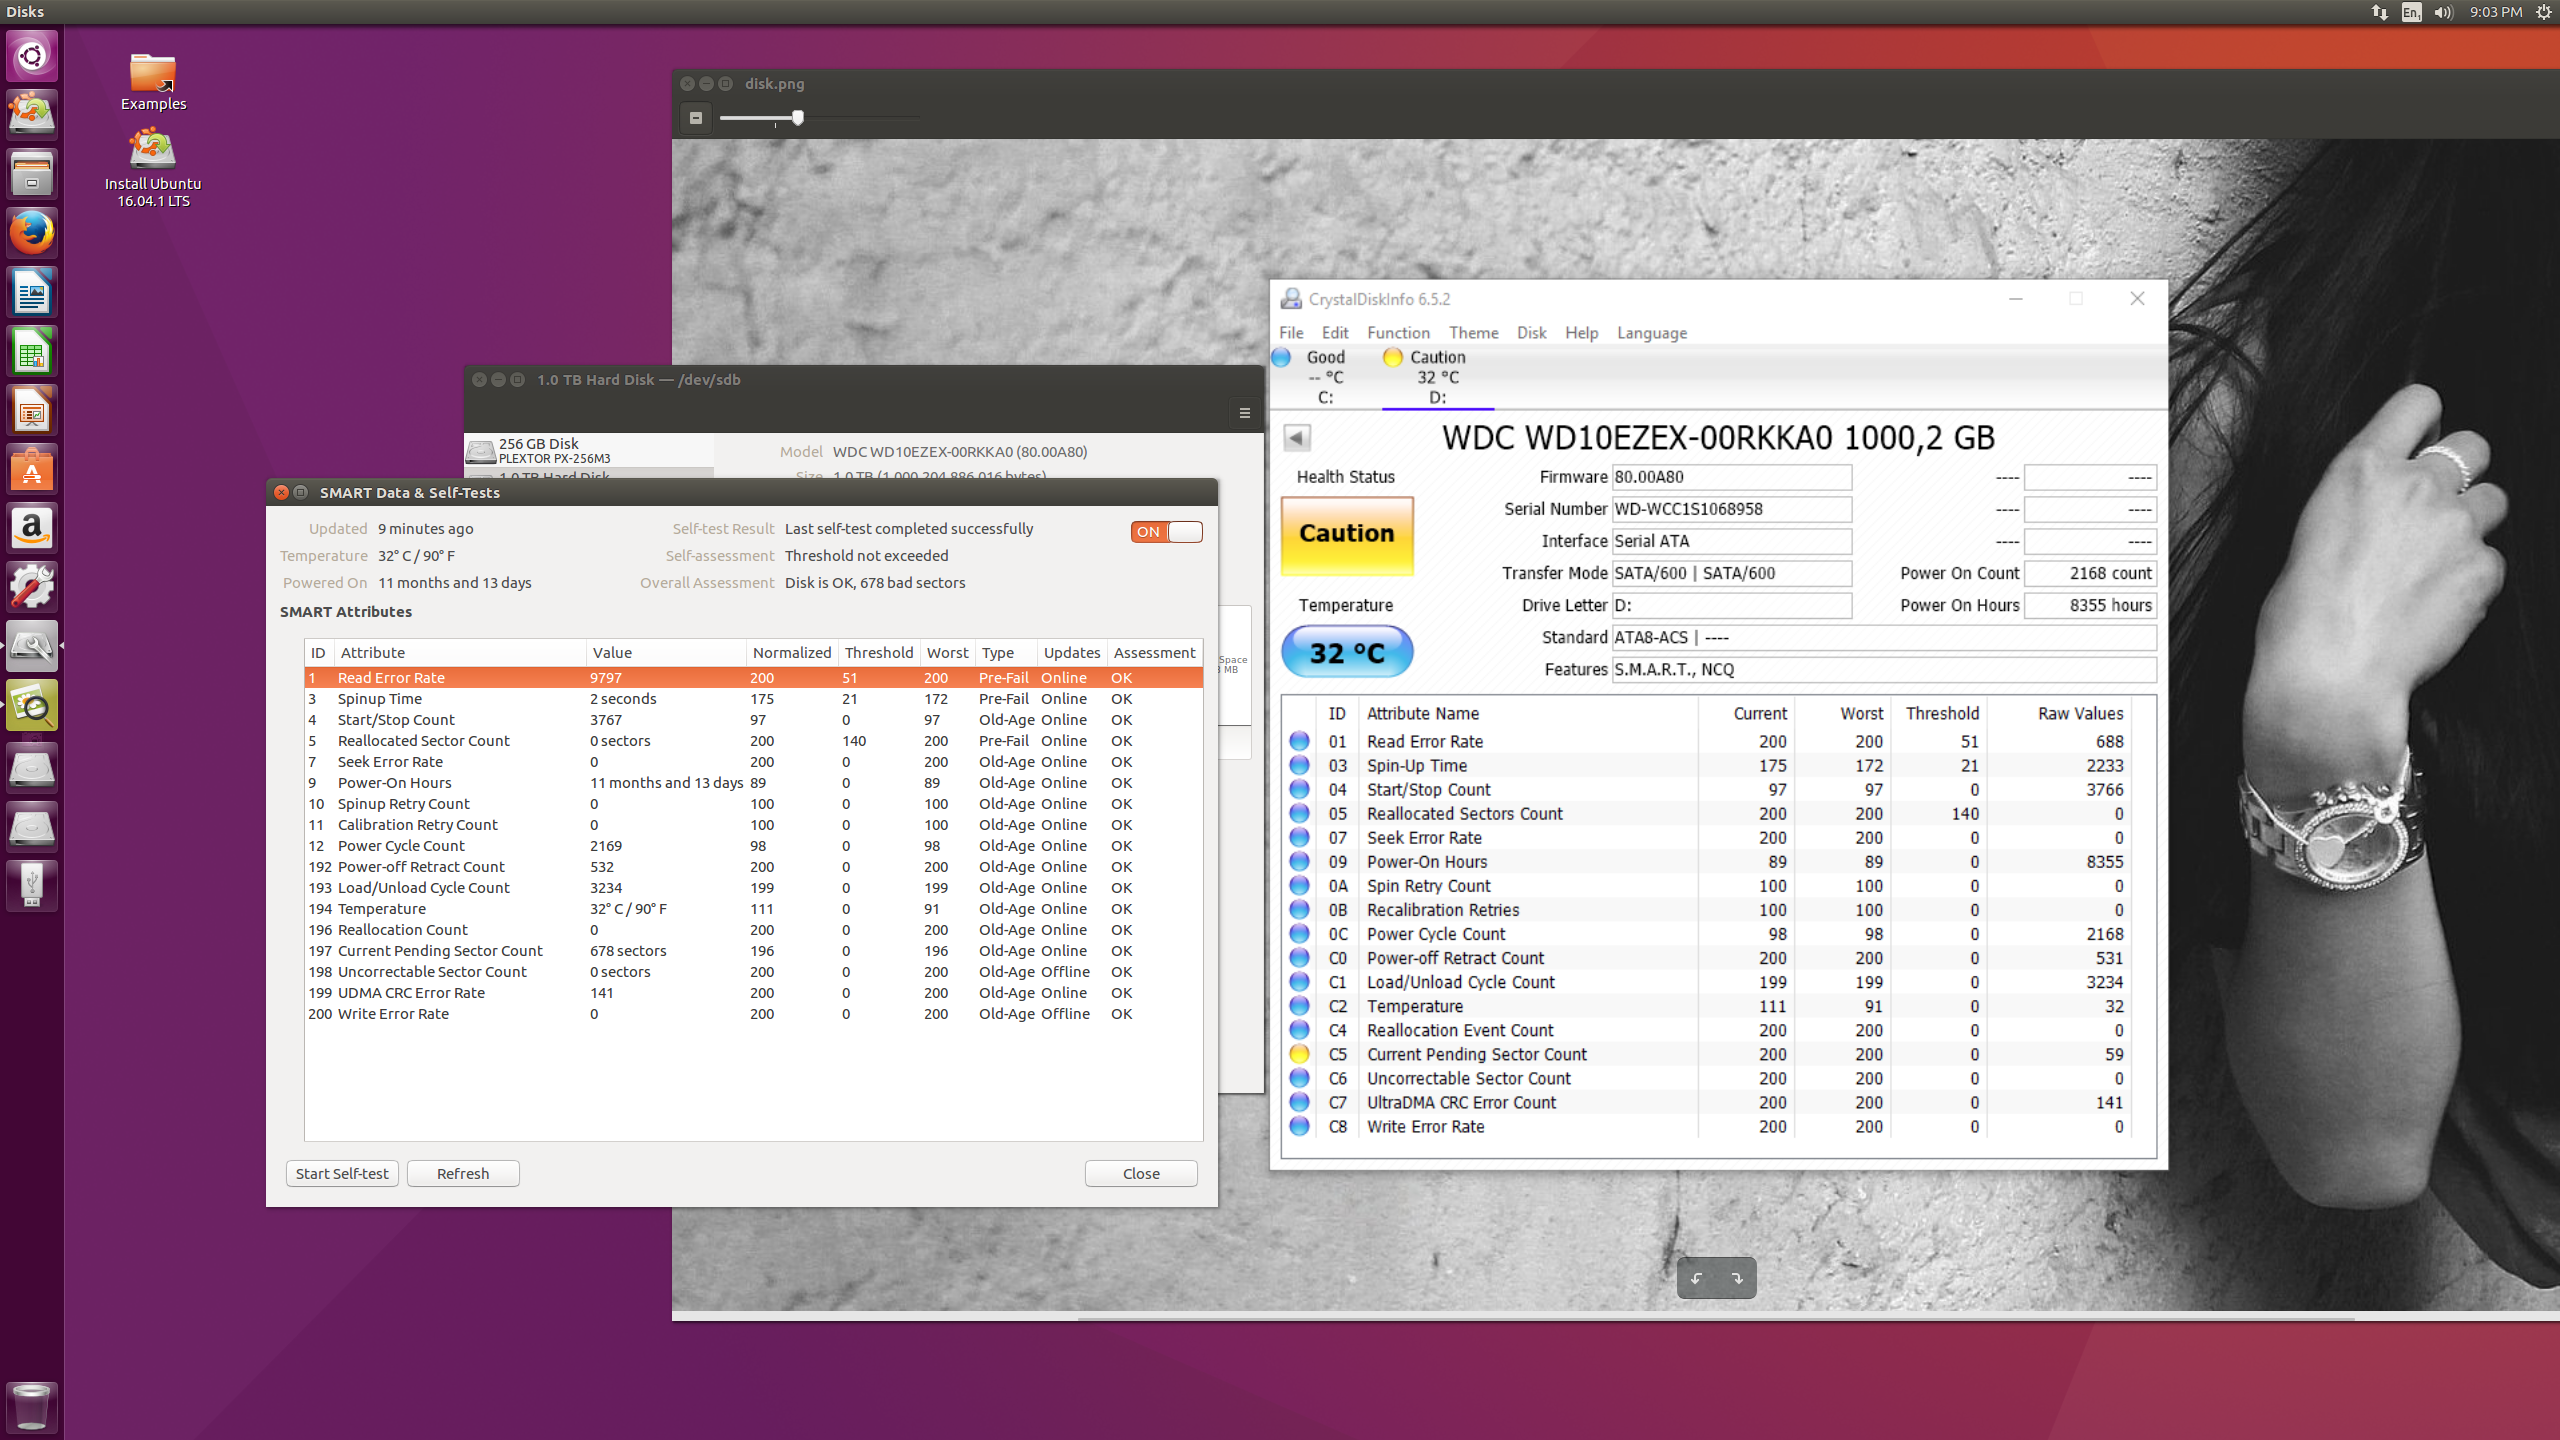Rotate the image counterclockwise in viewer

pos(1697,1278)
